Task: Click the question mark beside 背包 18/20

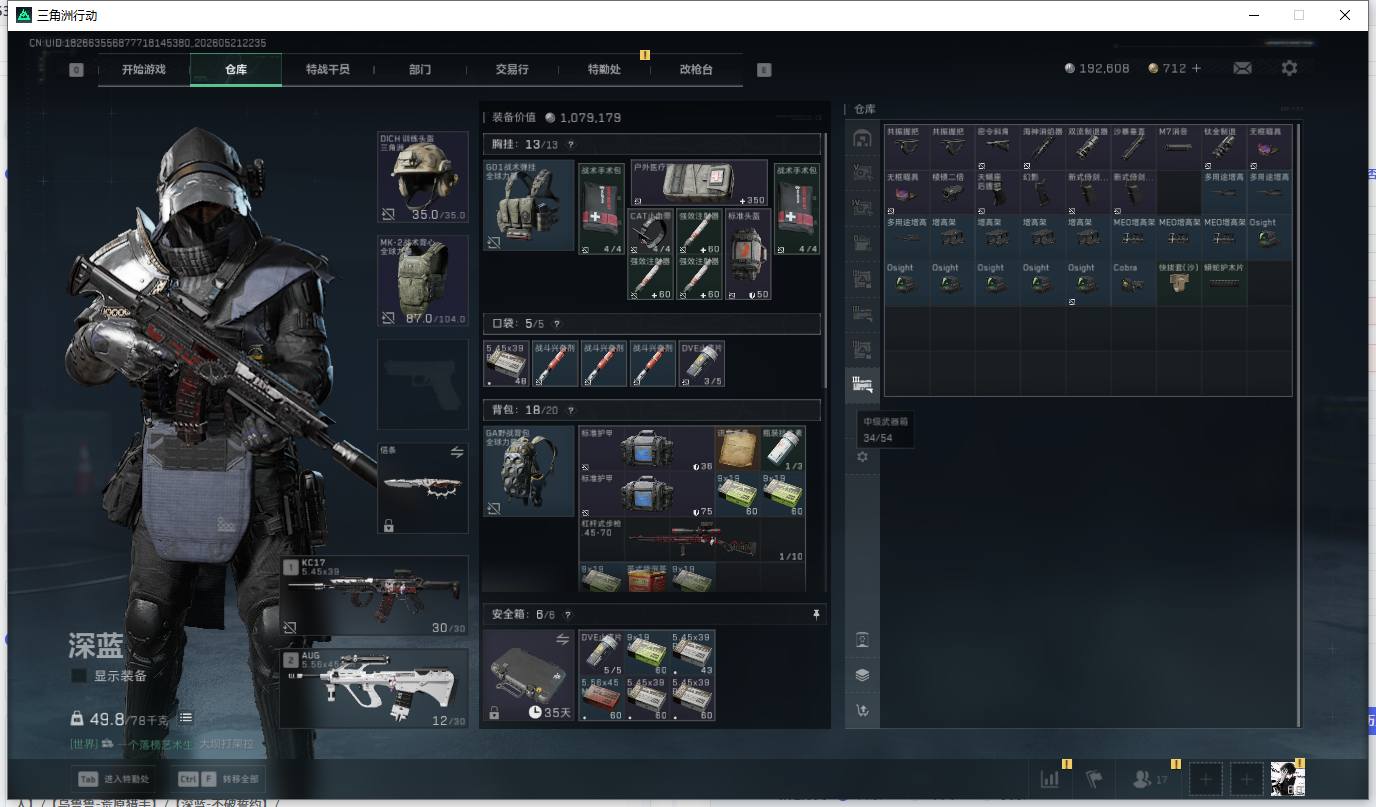Action: coord(571,410)
